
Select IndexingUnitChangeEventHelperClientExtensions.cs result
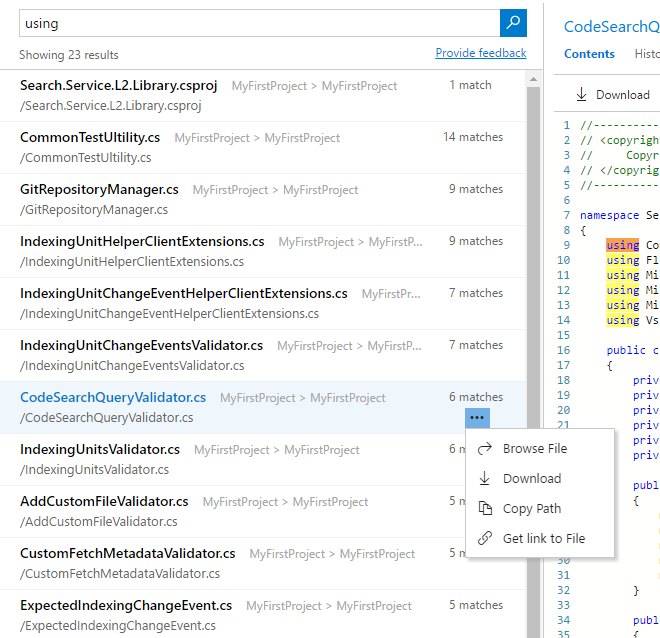263,303
